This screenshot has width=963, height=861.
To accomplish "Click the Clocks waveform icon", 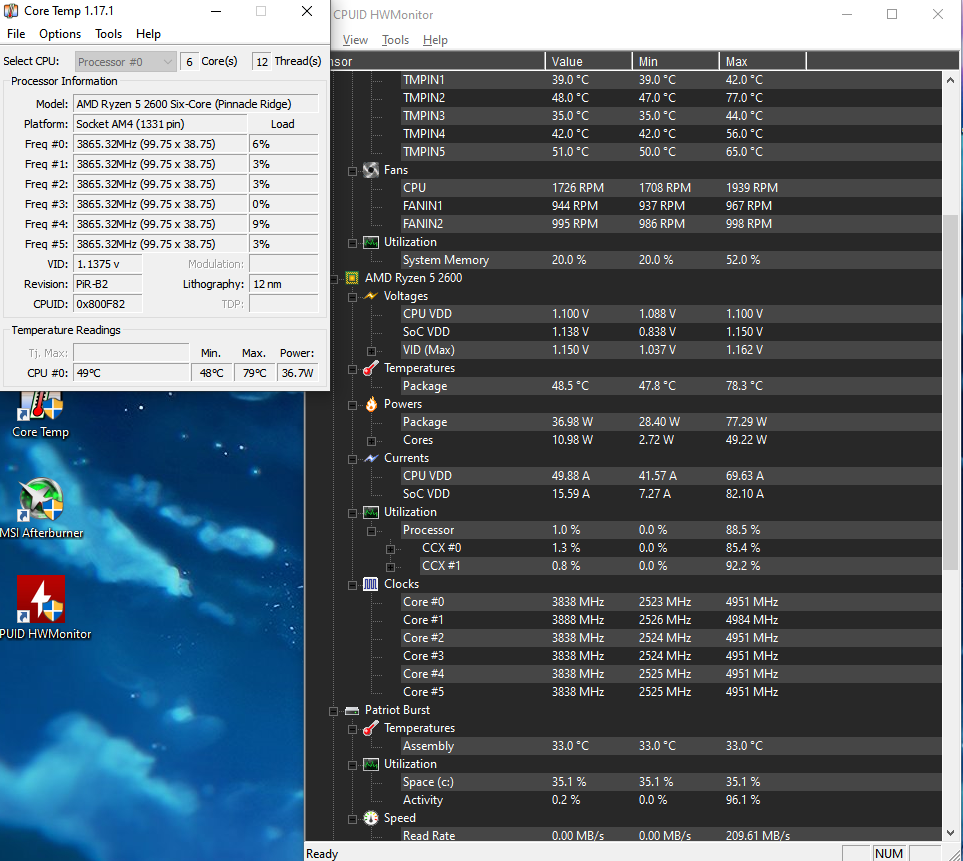I will 370,584.
